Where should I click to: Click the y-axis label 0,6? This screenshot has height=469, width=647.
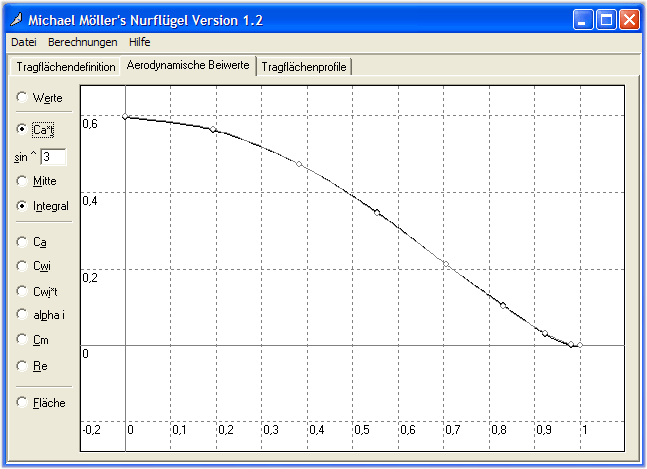coord(90,124)
